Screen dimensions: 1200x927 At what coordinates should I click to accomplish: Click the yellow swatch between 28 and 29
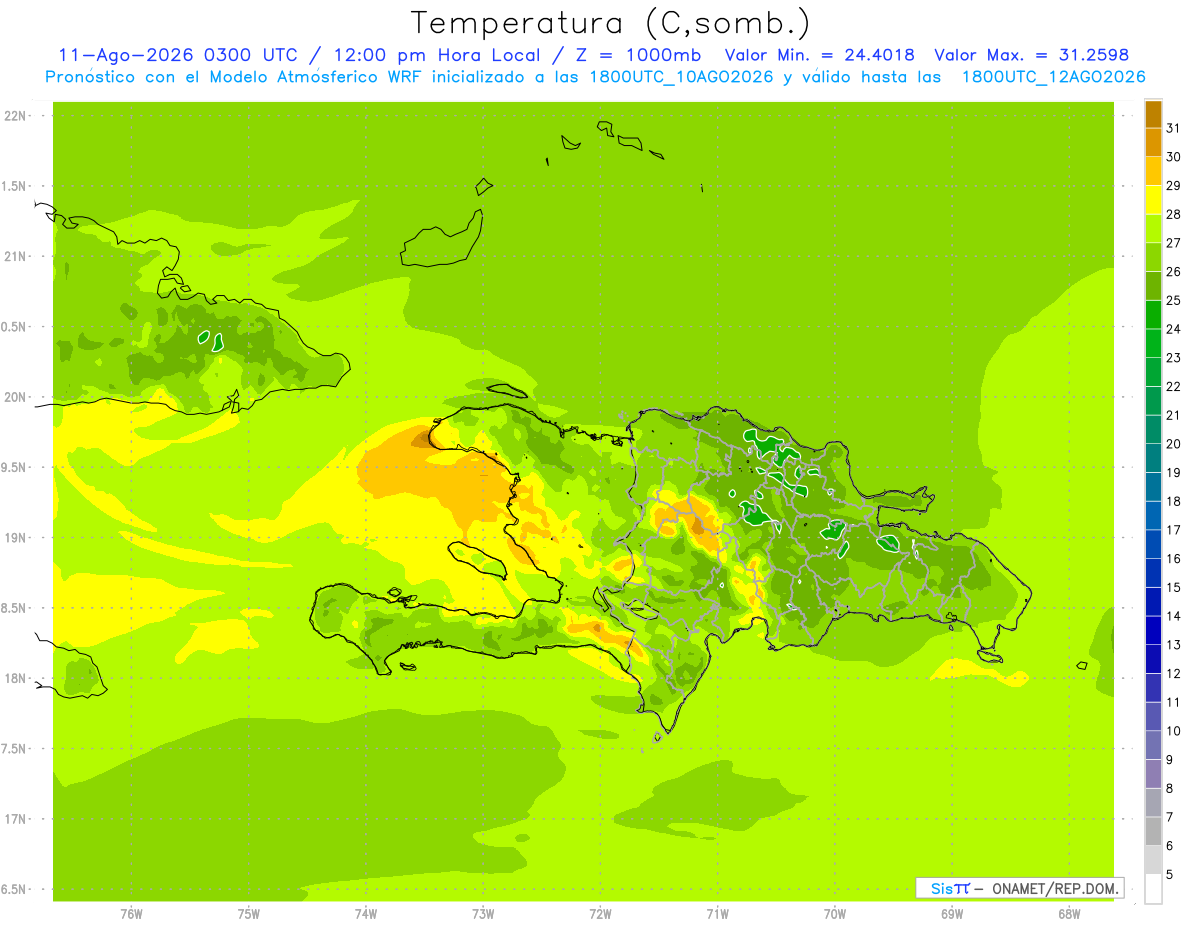click(x=1153, y=200)
